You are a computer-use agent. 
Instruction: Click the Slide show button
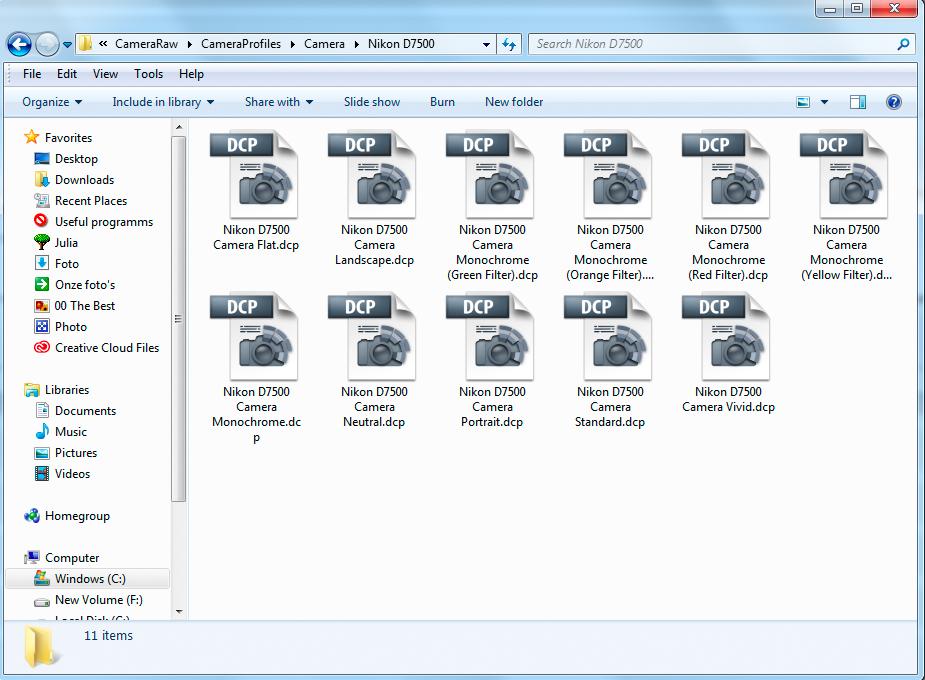coord(372,102)
